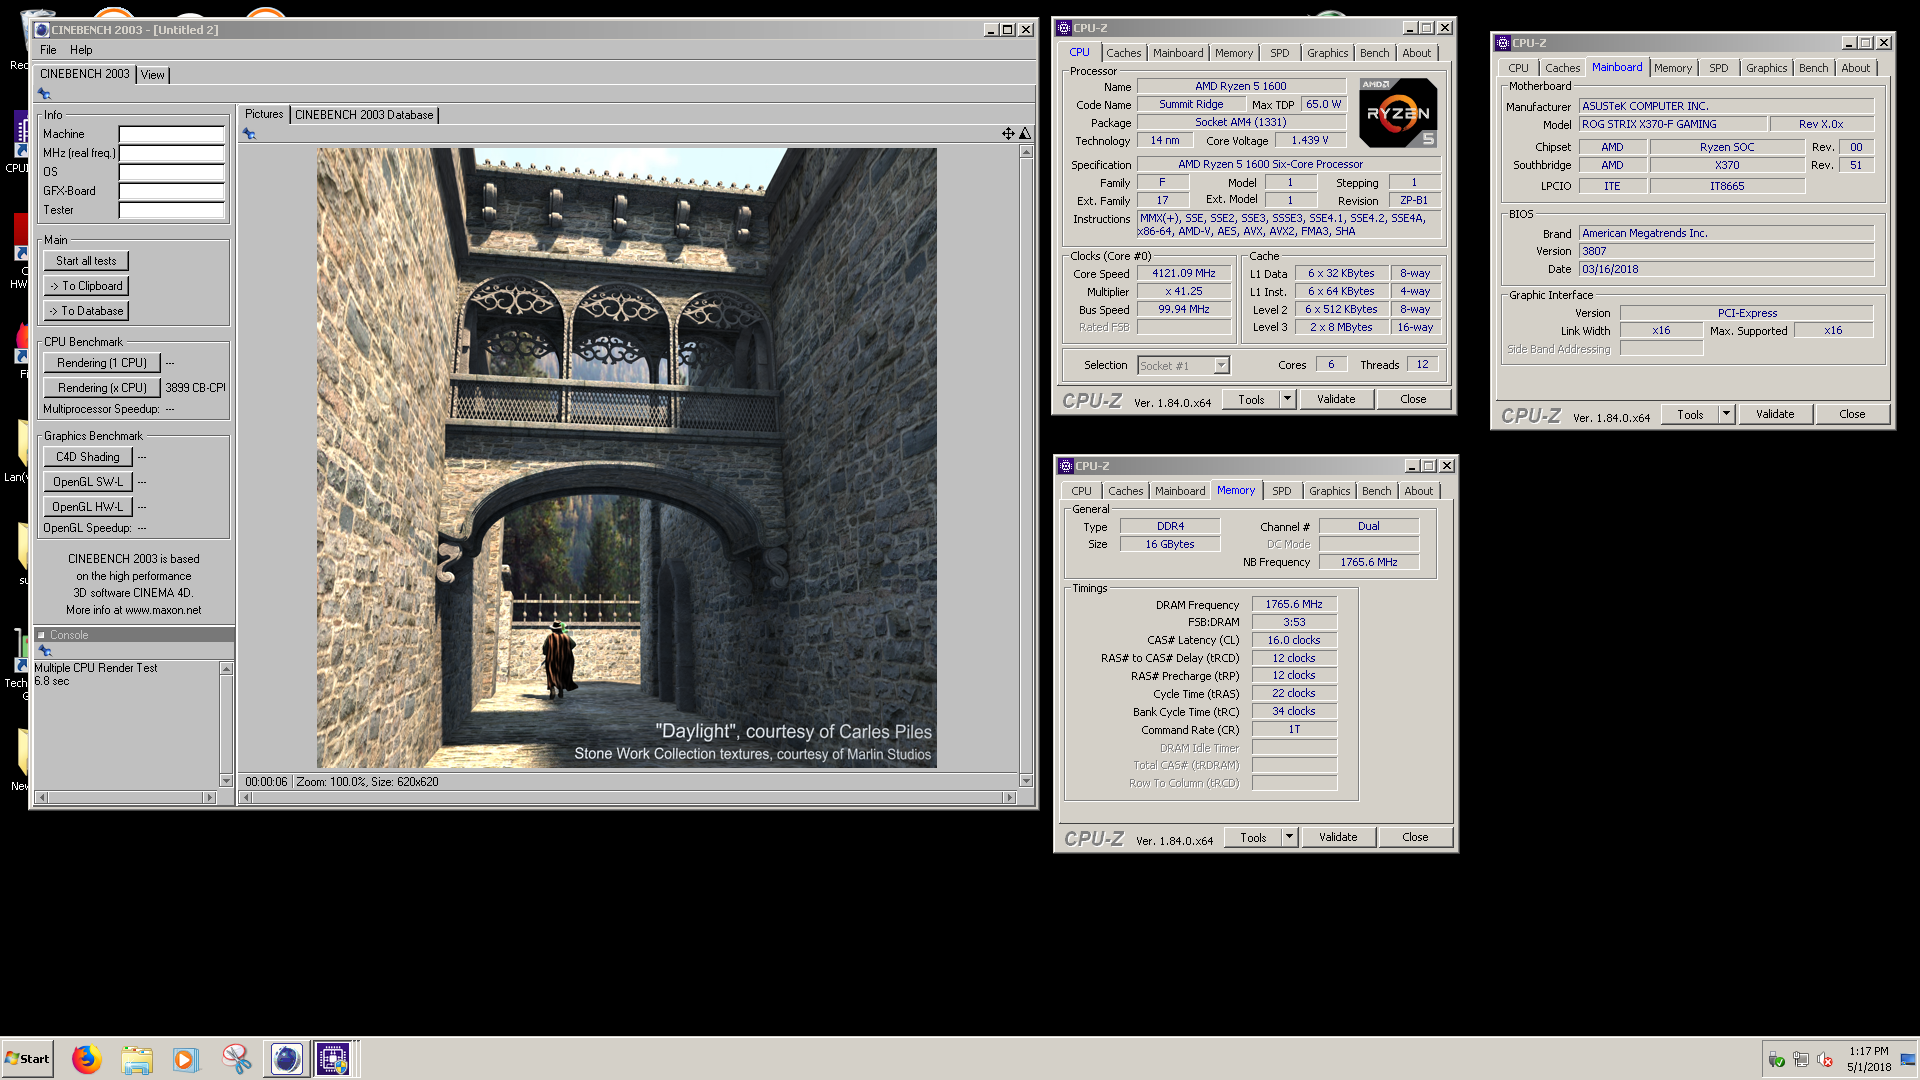Click the pin icon in the Console panel
Screen dimensions: 1920x1080
[45, 651]
